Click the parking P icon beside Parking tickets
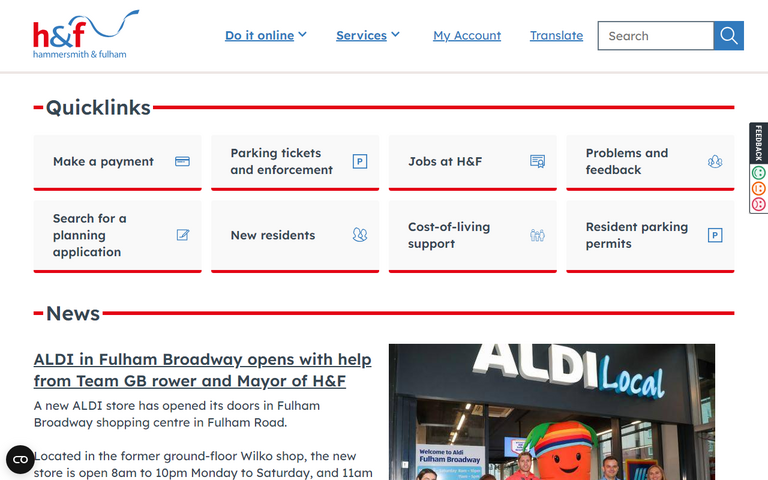768x480 pixels. click(360, 161)
